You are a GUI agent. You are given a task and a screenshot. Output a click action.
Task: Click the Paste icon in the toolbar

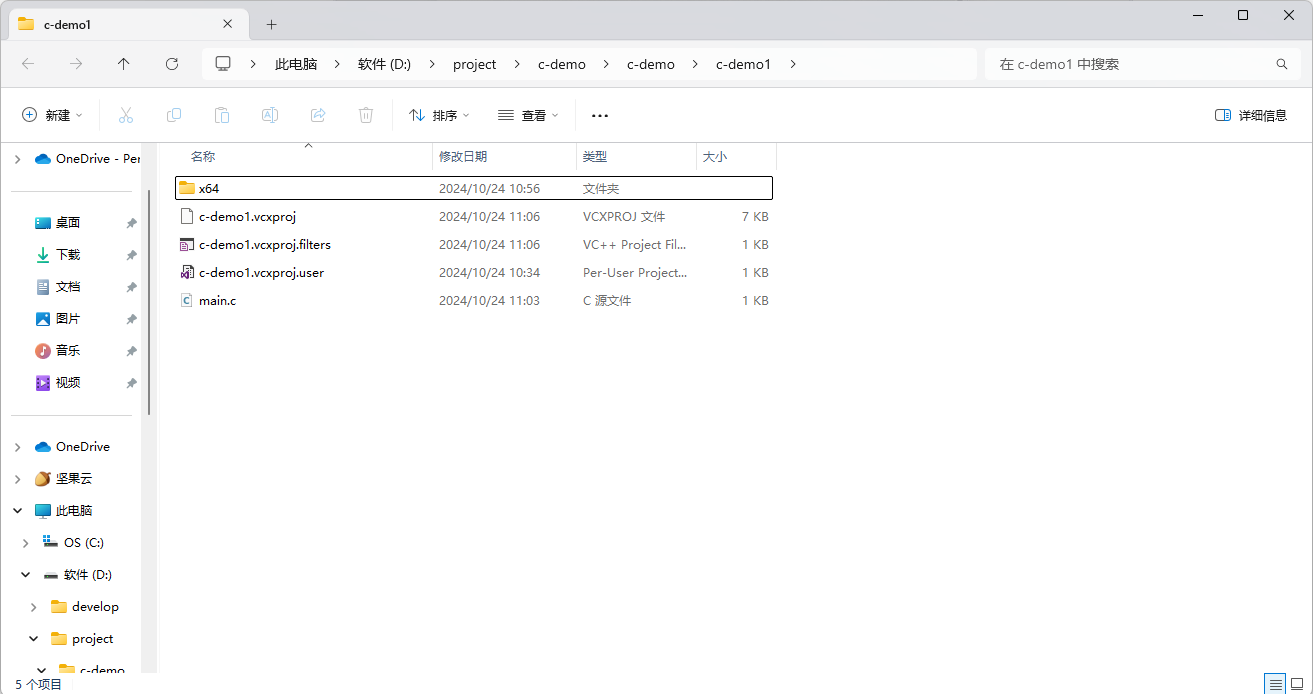pyautogui.click(x=221, y=115)
